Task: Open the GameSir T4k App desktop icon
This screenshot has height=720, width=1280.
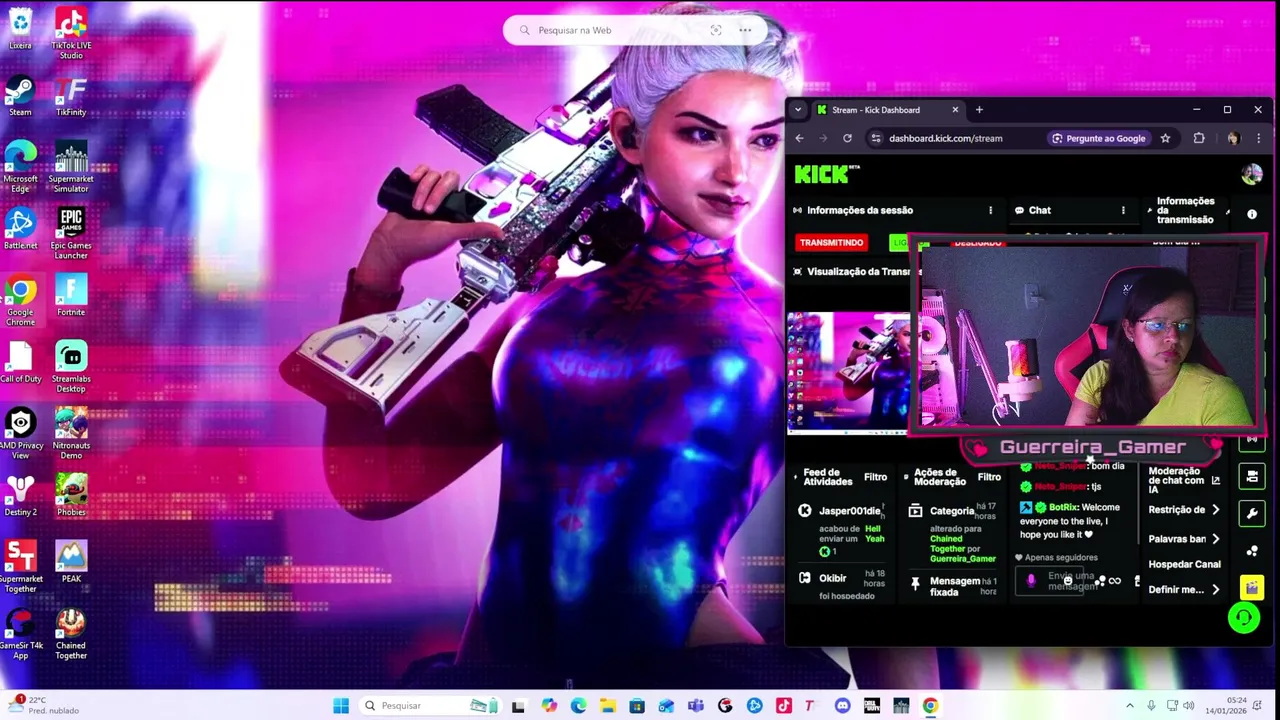Action: click(x=20, y=633)
